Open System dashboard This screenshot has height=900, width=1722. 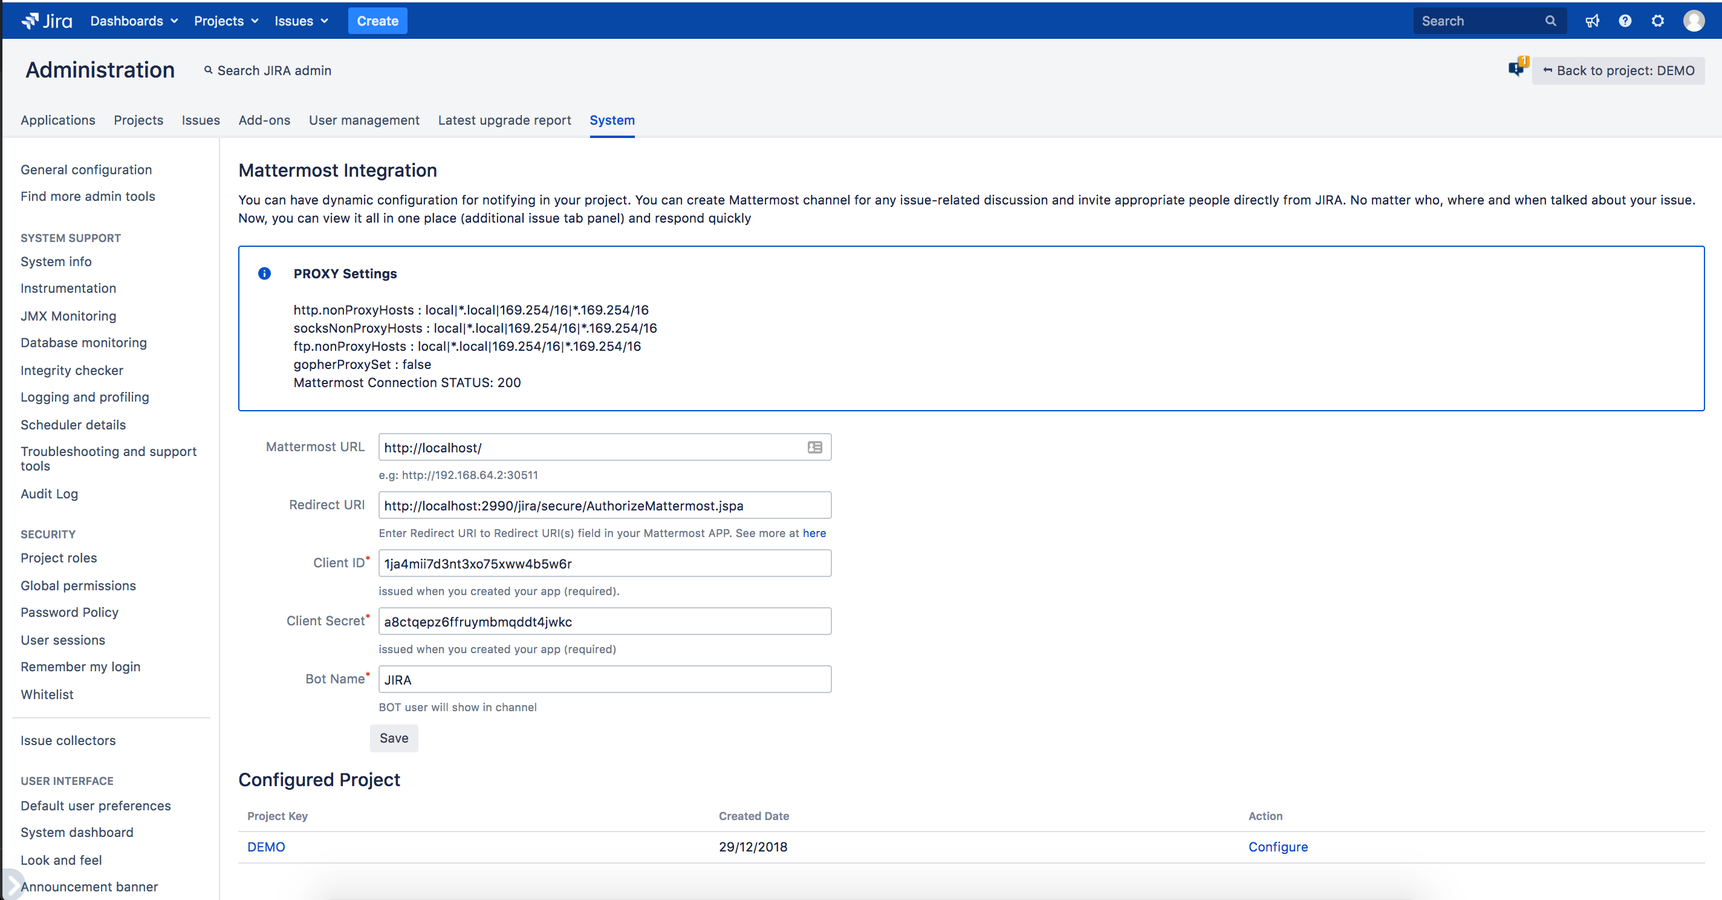(x=77, y=833)
